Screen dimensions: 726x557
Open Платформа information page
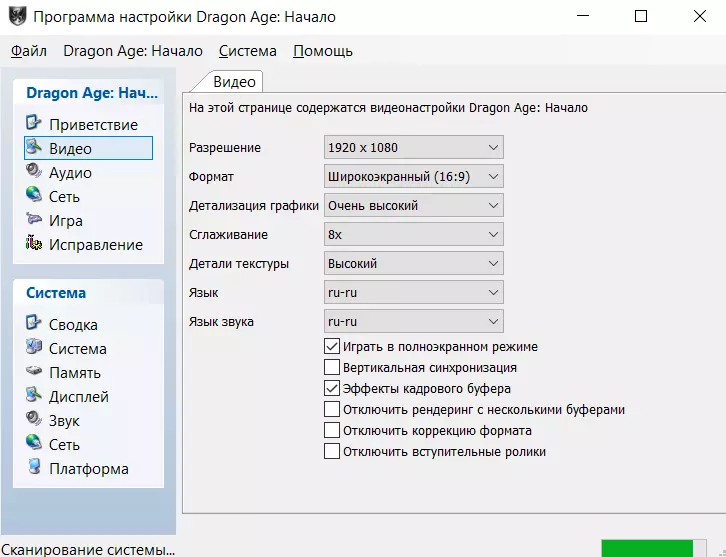click(88, 469)
